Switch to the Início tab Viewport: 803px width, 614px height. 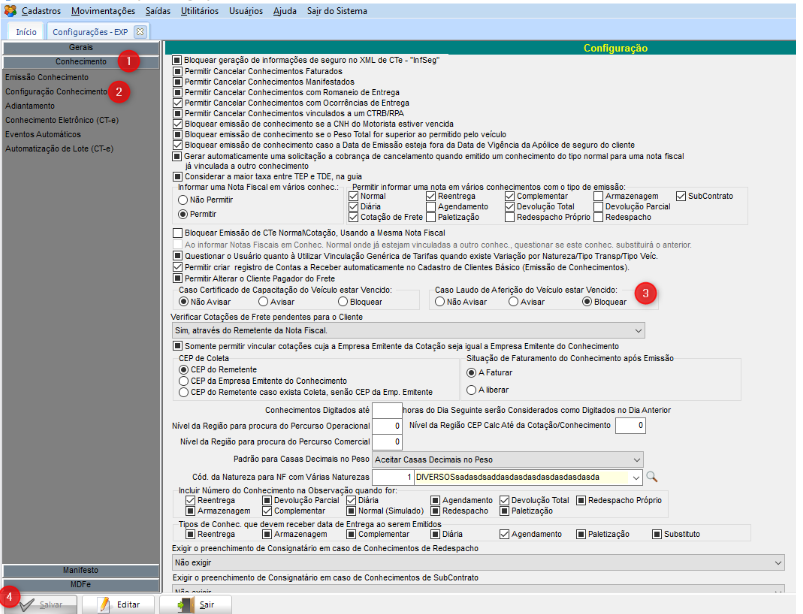pos(26,32)
